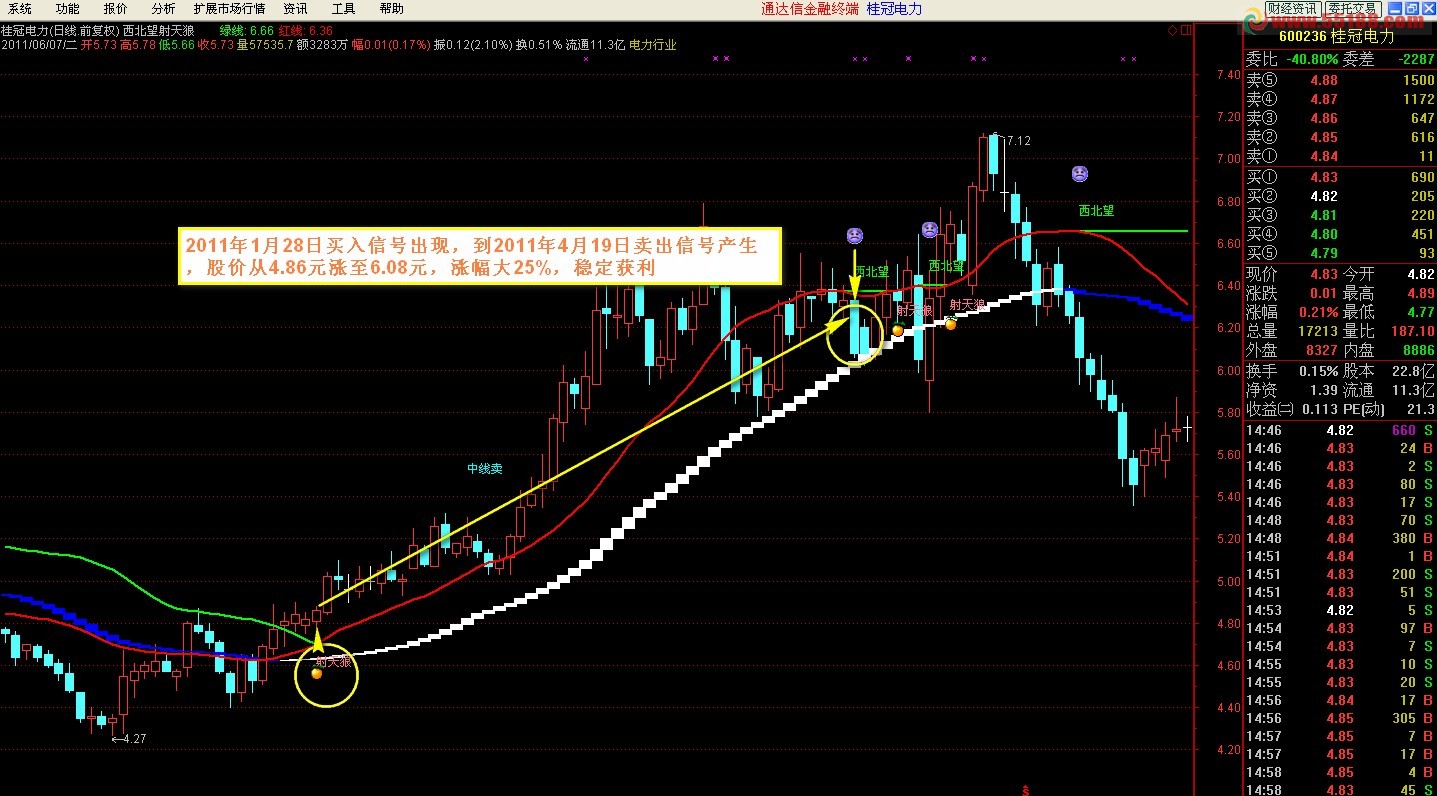1437x796 pixels.
Task: Click the 电力行业 sector link
Action: point(653,45)
